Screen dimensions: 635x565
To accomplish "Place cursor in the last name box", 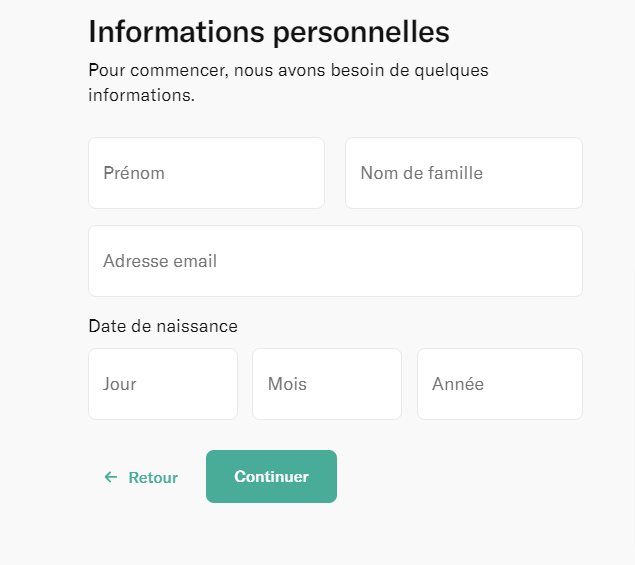I will tap(463, 173).
